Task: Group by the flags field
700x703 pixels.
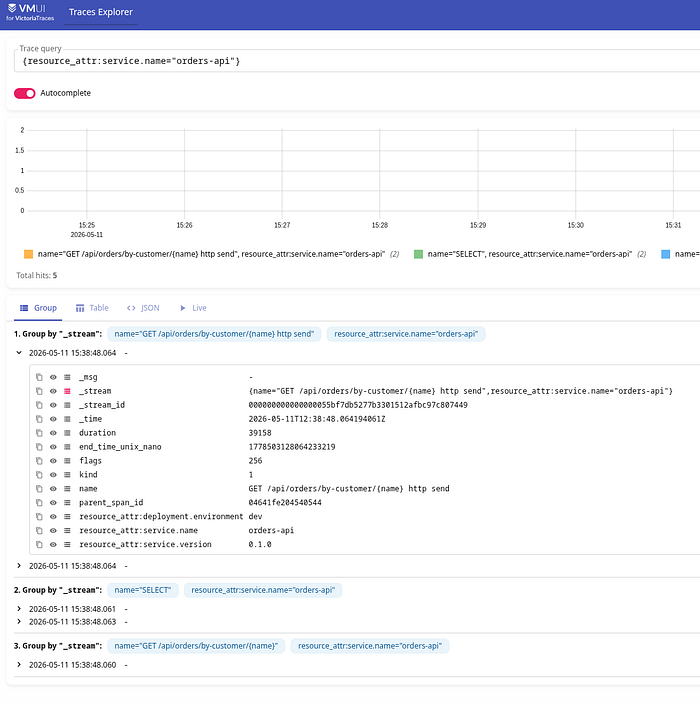Action: tap(67, 461)
